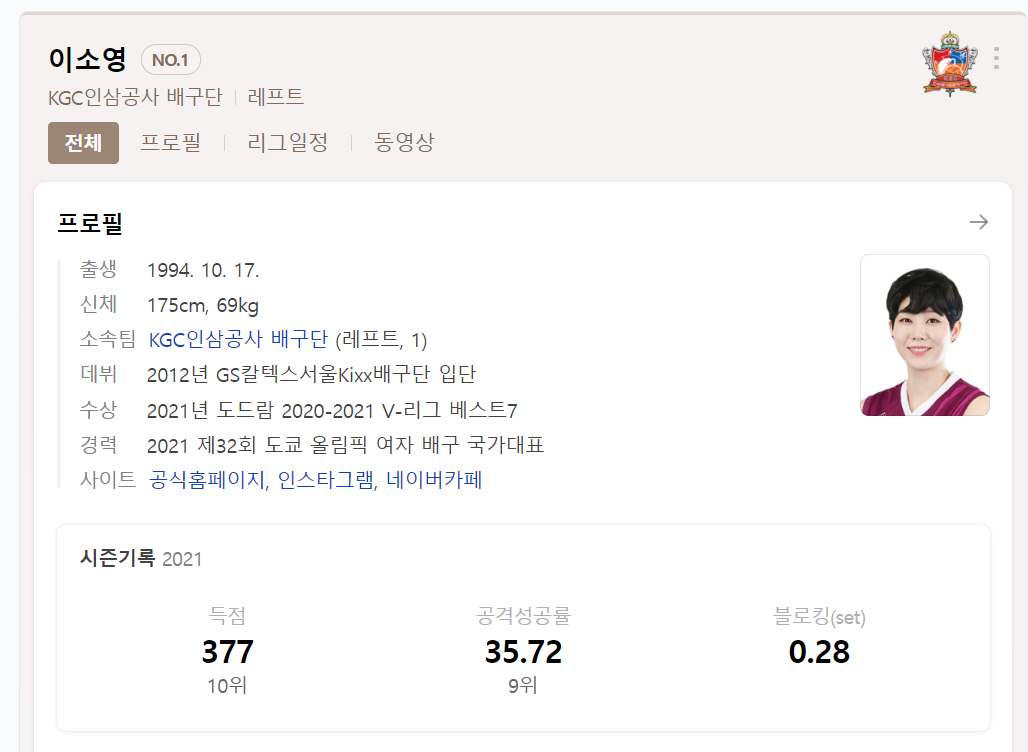Click the 이소영 name heading

88,59
